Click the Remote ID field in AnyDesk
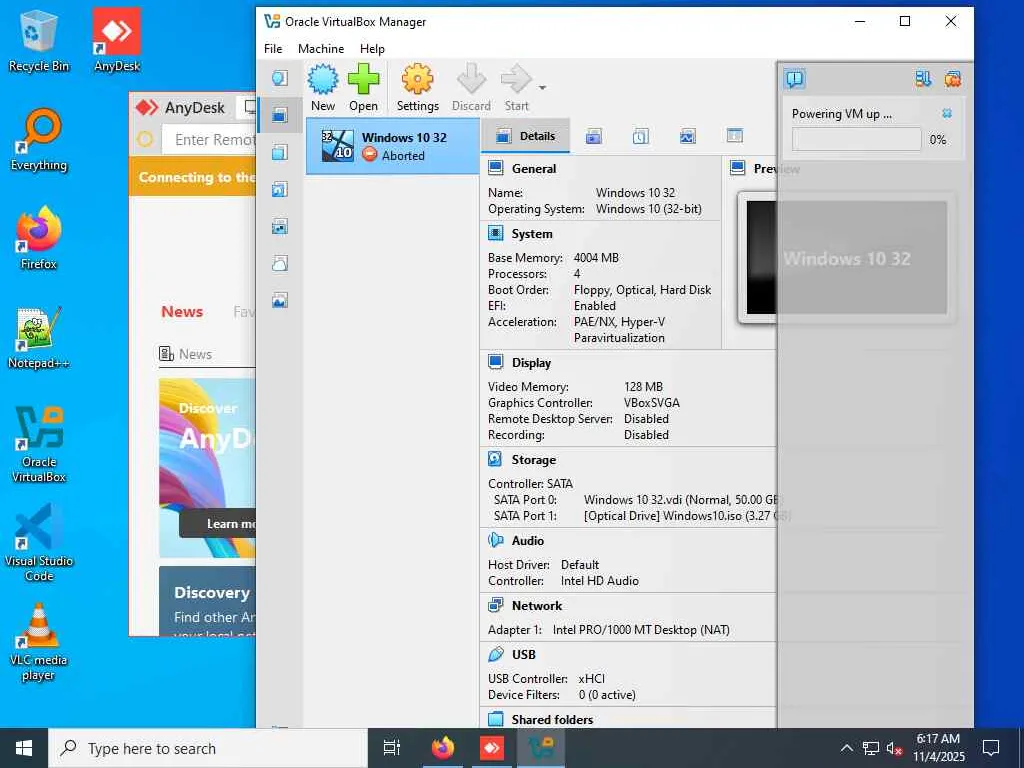Viewport: 1024px width, 768px height. (208, 139)
